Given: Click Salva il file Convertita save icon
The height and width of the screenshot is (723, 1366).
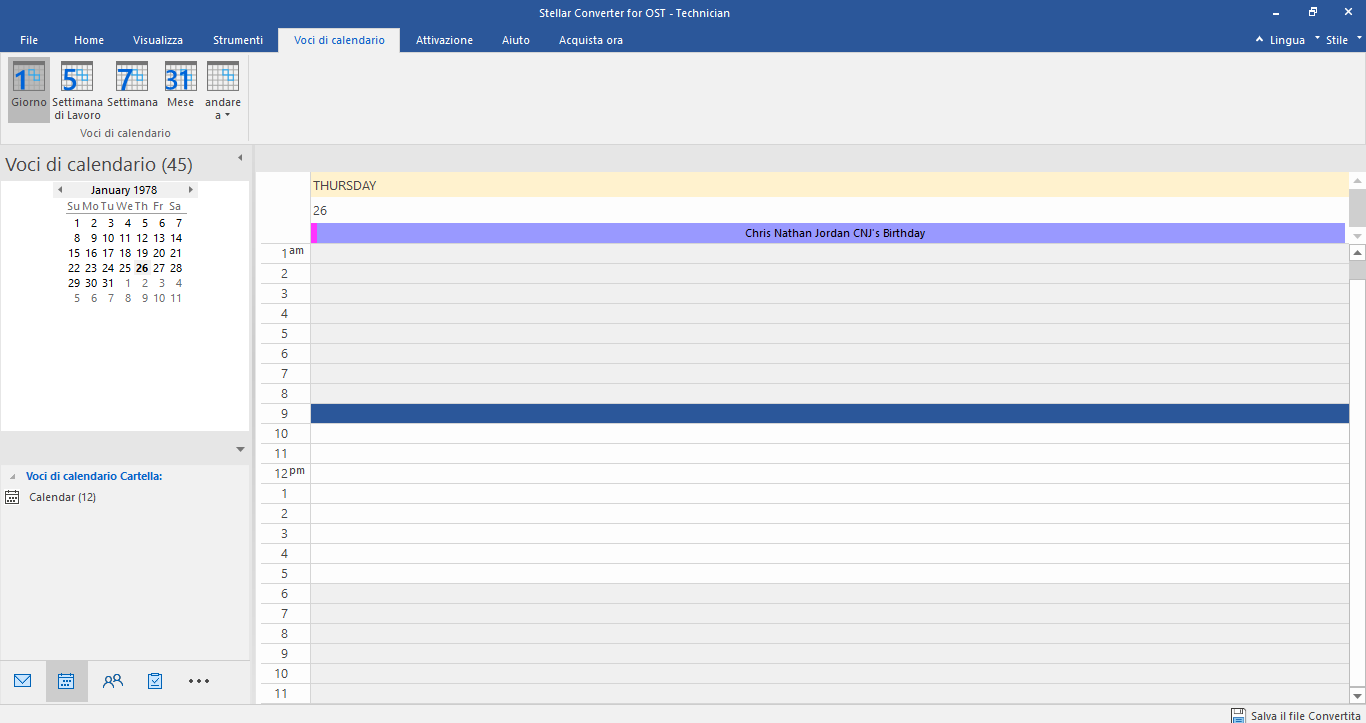Looking at the screenshot, I should pyautogui.click(x=1239, y=715).
